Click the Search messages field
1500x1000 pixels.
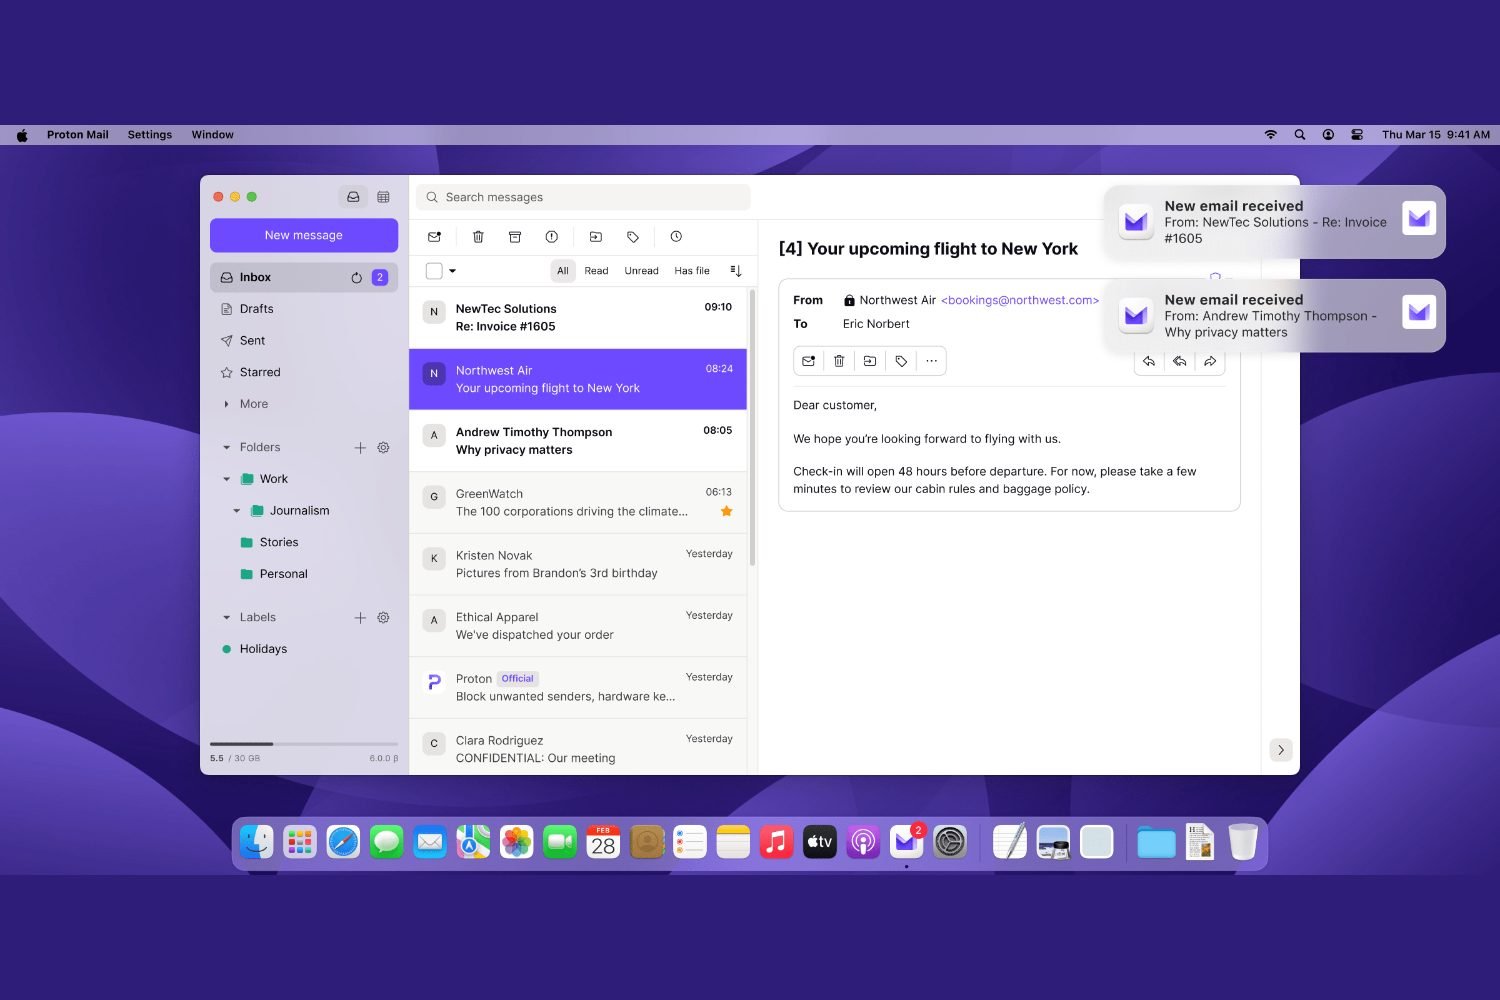click(x=583, y=197)
